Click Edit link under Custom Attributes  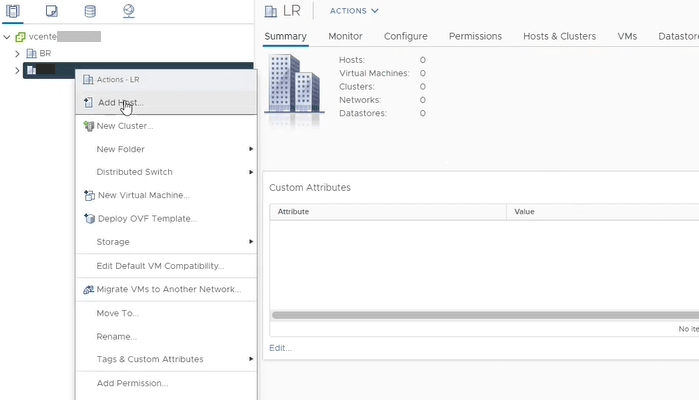[x=280, y=348]
